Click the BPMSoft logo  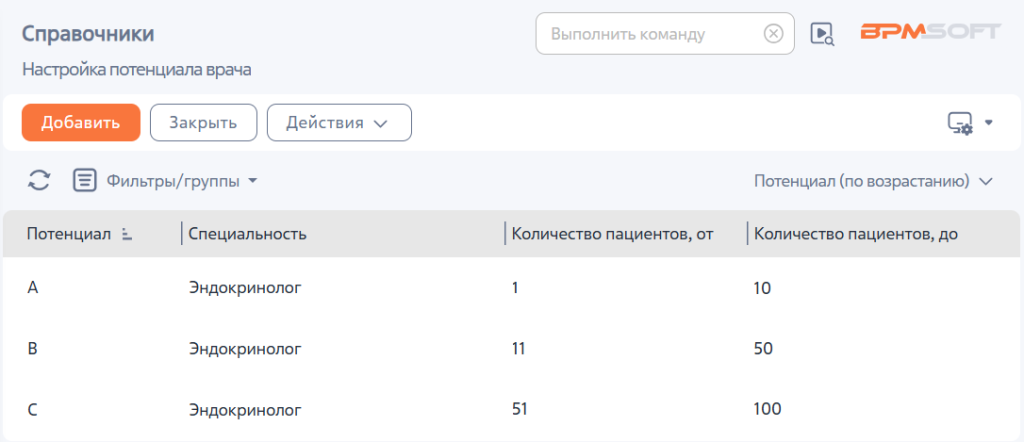[x=930, y=32]
